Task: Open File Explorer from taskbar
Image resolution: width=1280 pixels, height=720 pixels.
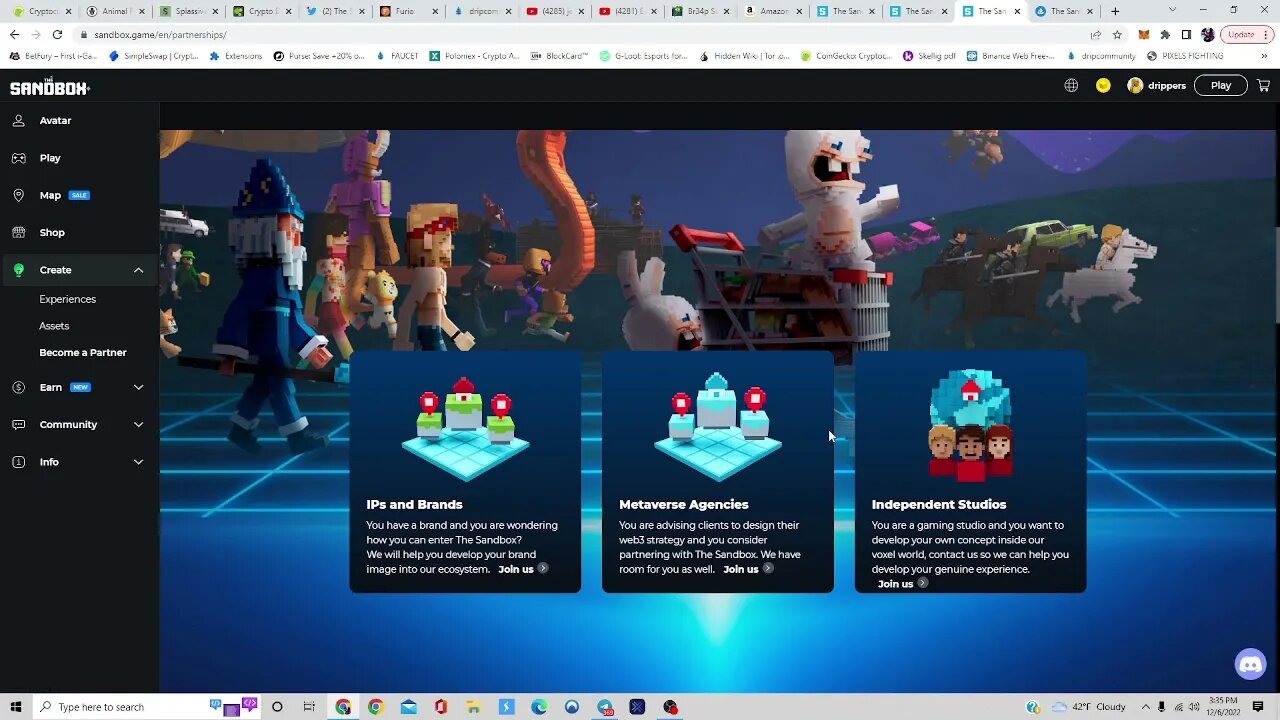Action: 474,707
